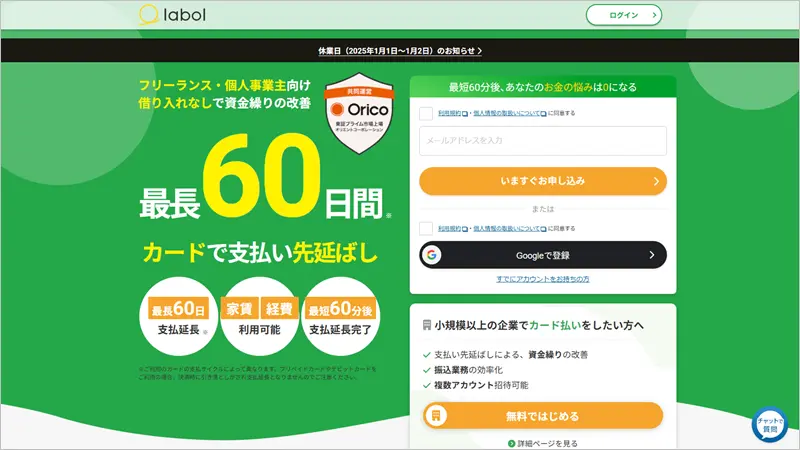Open the すでにアカウントをお持ちの方 link
The image size is (800, 450).
pos(542,279)
